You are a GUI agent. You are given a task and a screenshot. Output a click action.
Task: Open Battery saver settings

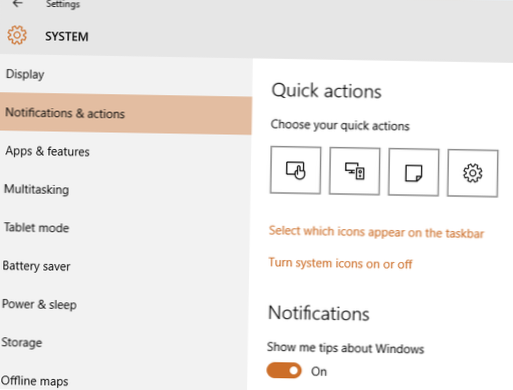tap(124, 266)
